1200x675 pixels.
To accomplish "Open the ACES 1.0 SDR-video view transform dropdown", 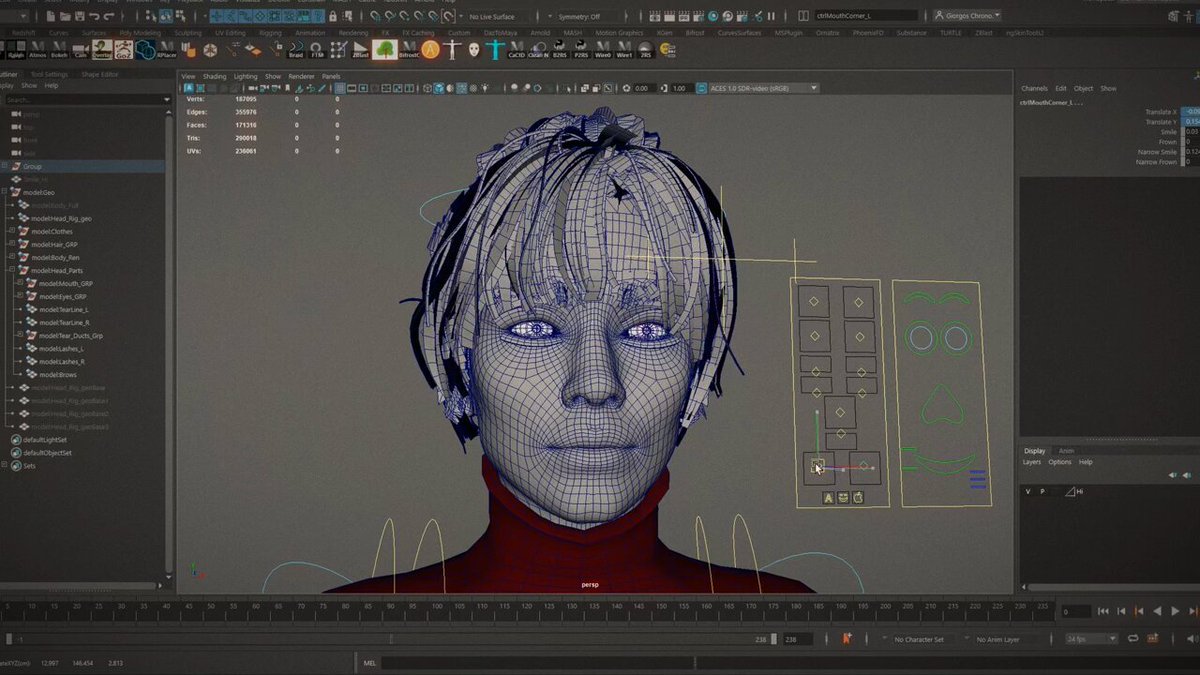I will click(758, 88).
